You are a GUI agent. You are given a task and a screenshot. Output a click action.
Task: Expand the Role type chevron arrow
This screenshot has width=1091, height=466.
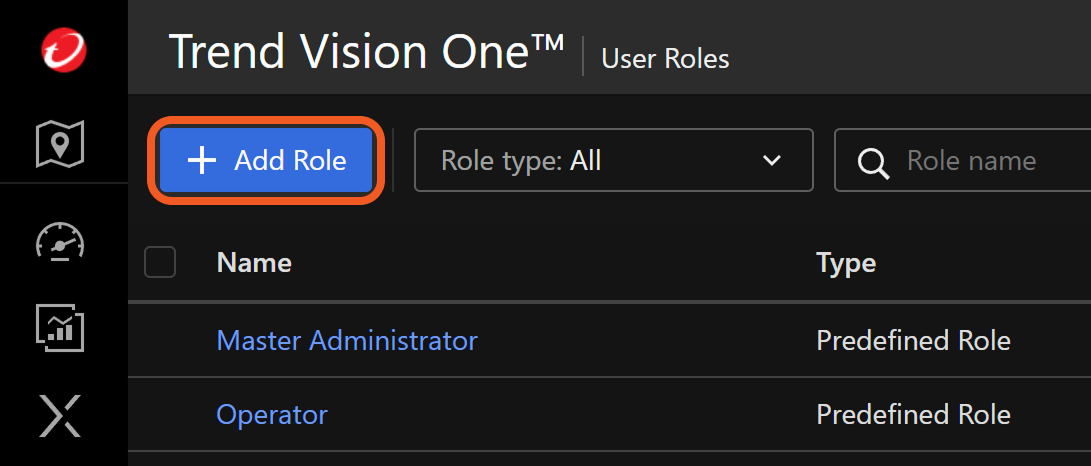(771, 160)
